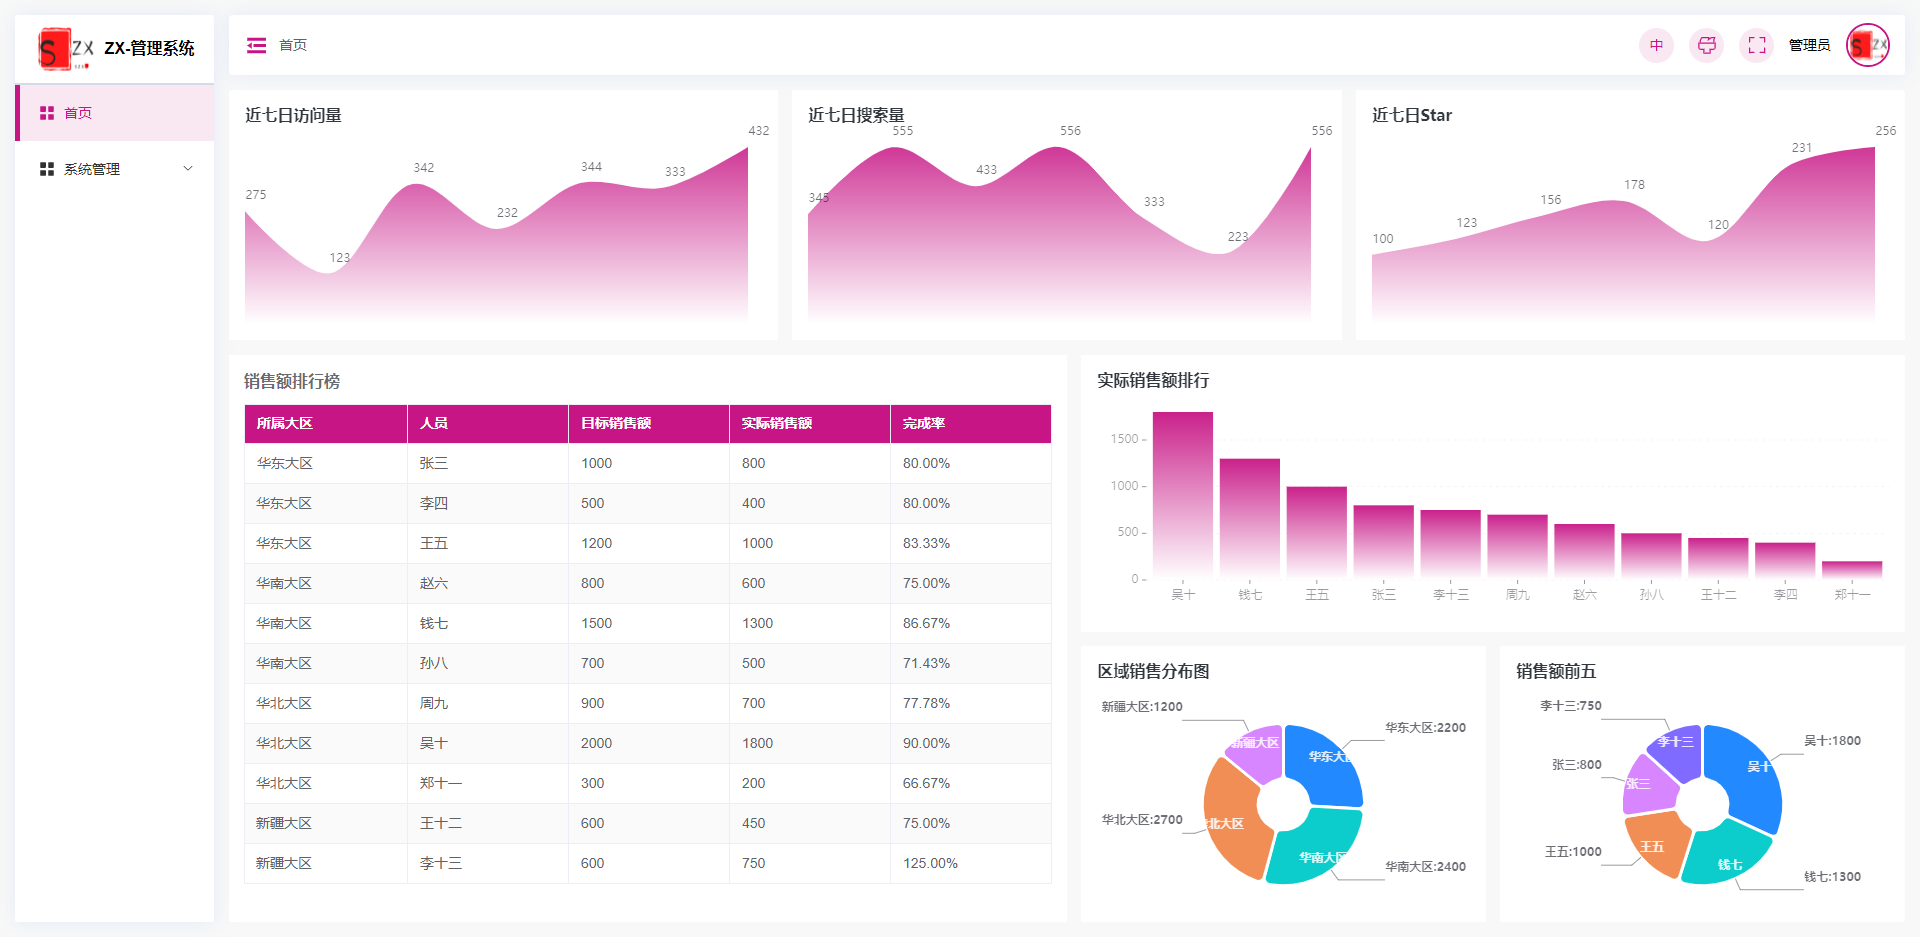Select the 王十二 table cell

tap(488, 823)
